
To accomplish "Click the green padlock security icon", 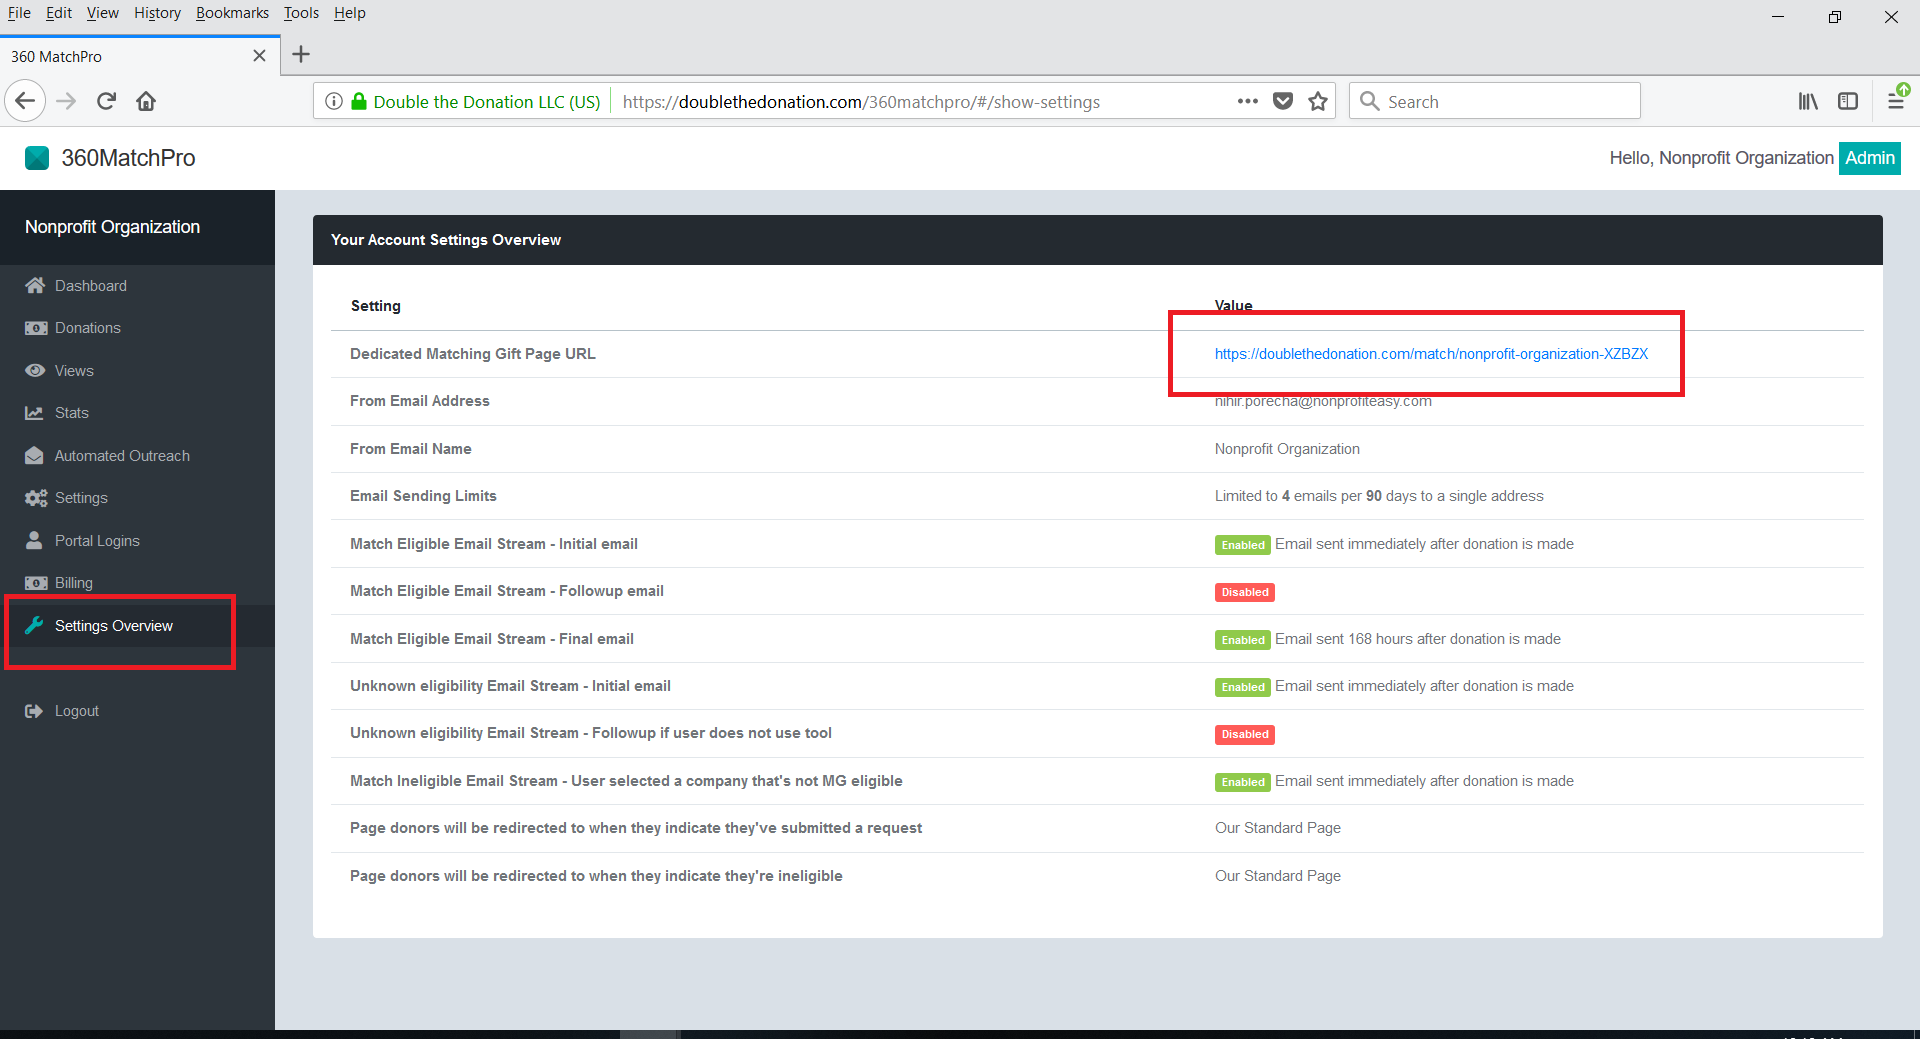I will (359, 101).
